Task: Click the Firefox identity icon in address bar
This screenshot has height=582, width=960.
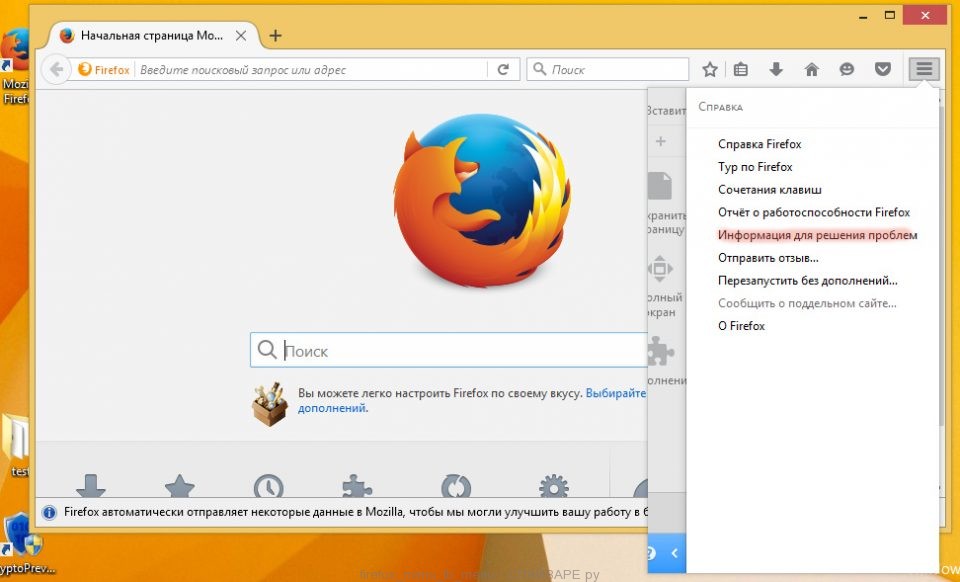Action: [104, 70]
